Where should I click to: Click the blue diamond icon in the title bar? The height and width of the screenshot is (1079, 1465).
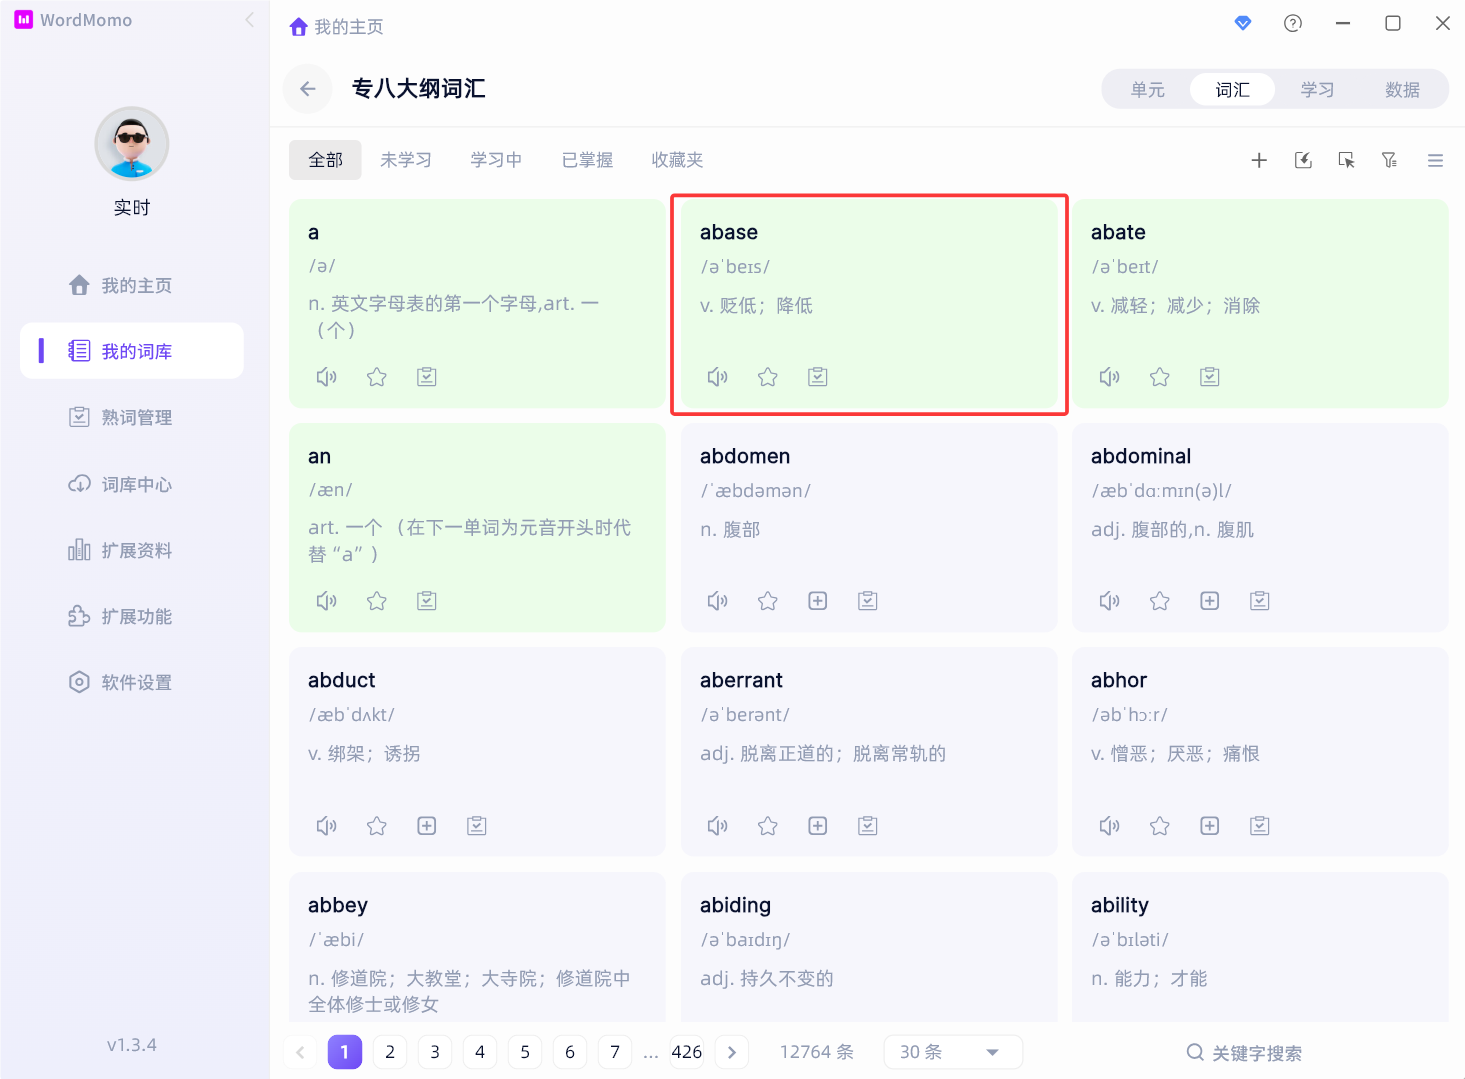click(x=1243, y=23)
